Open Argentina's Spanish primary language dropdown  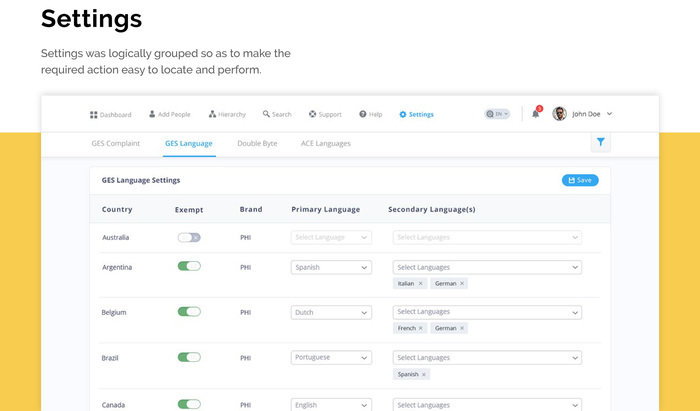tap(331, 267)
